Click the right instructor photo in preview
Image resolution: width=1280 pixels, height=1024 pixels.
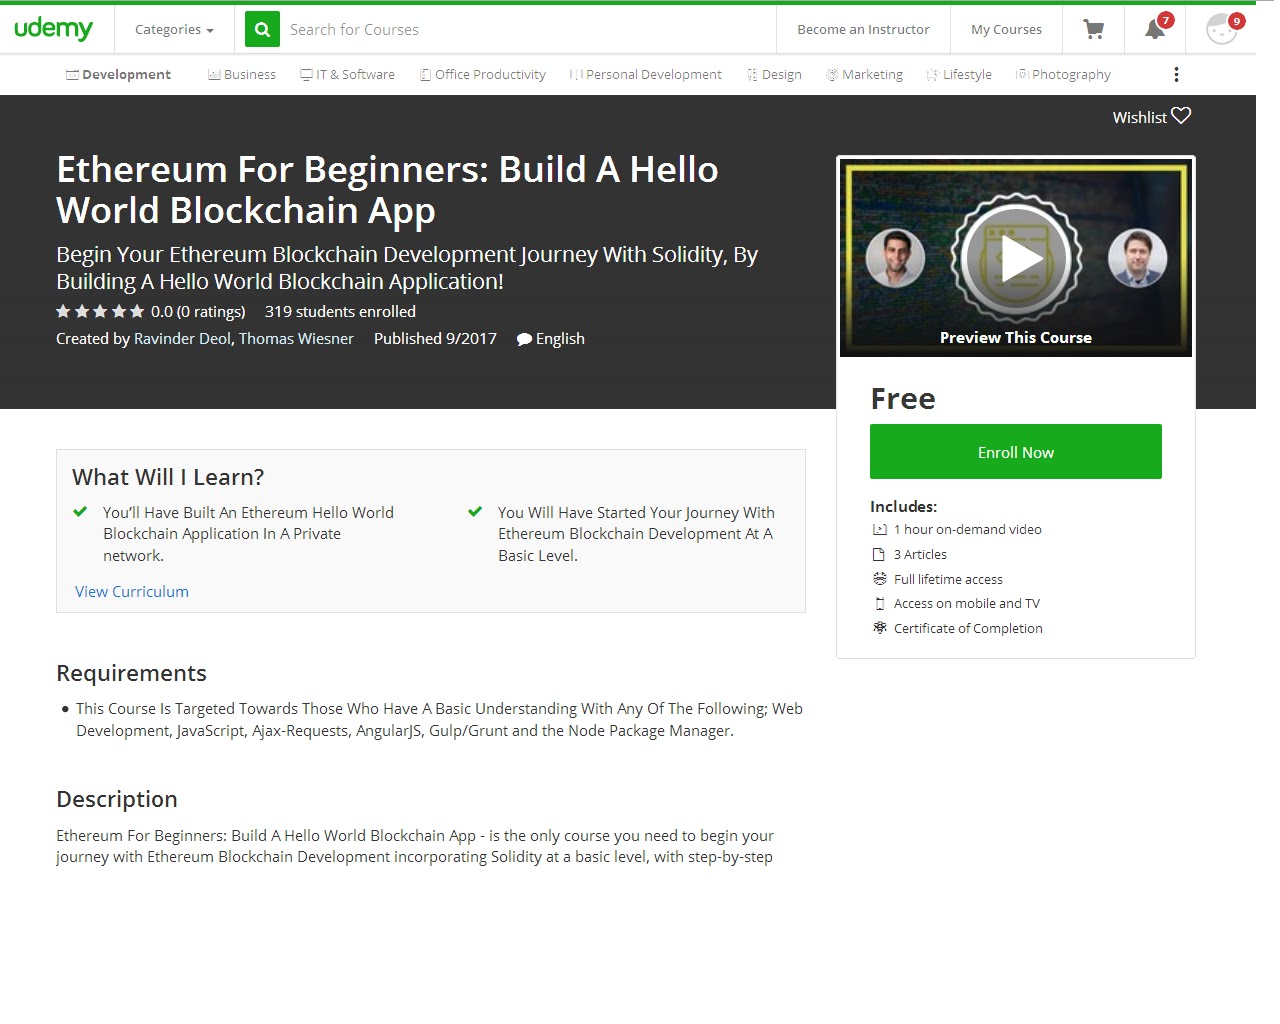(1138, 258)
